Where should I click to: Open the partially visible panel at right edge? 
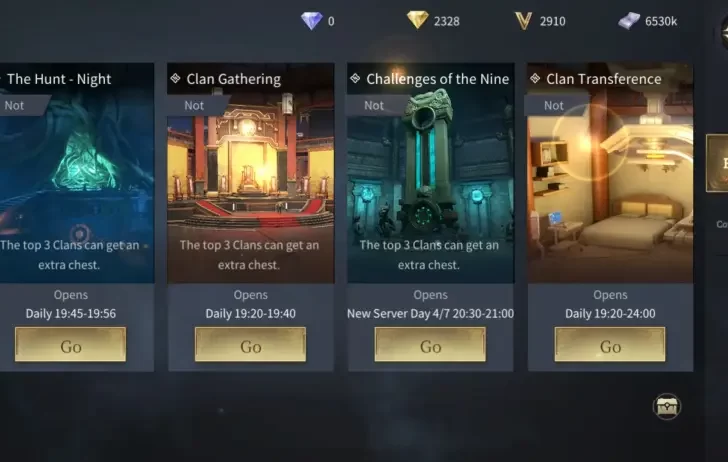pyautogui.click(x=717, y=163)
